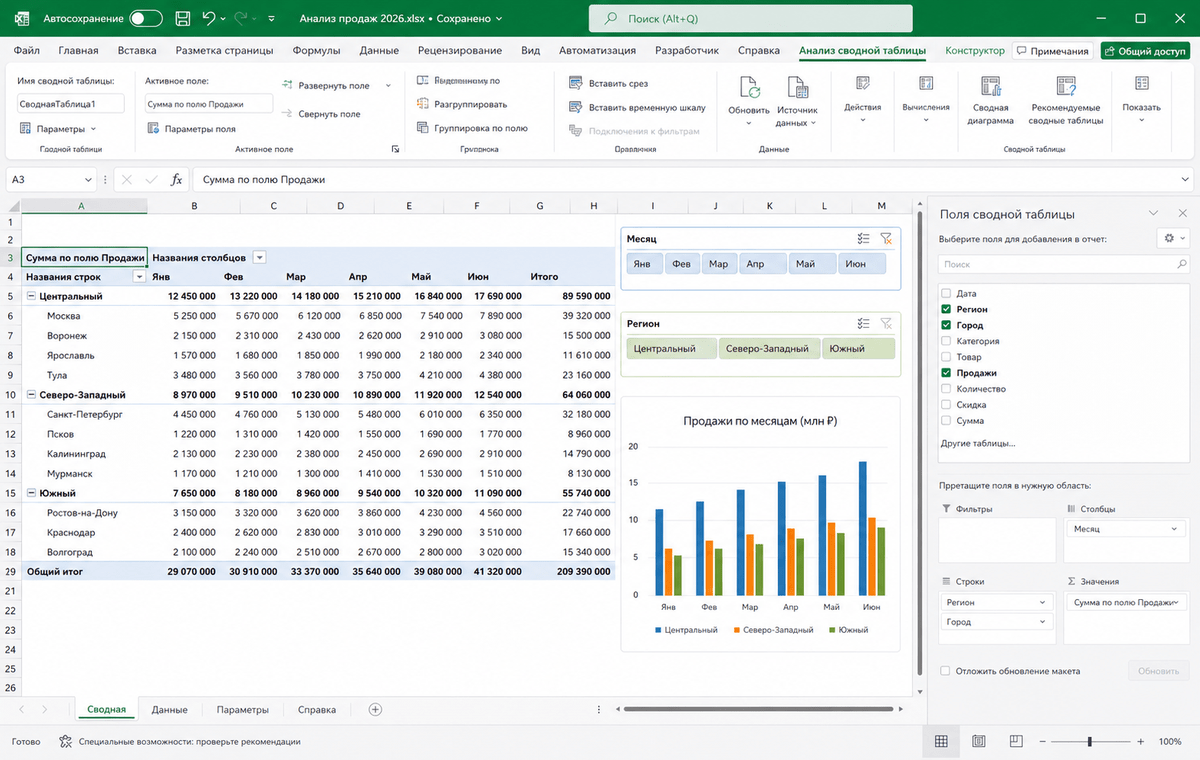
Task: Collapse the Центральный row group
Action: coord(30,296)
